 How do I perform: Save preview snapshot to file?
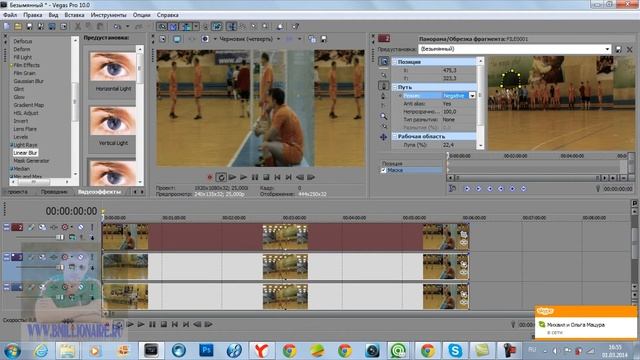pos(324,39)
